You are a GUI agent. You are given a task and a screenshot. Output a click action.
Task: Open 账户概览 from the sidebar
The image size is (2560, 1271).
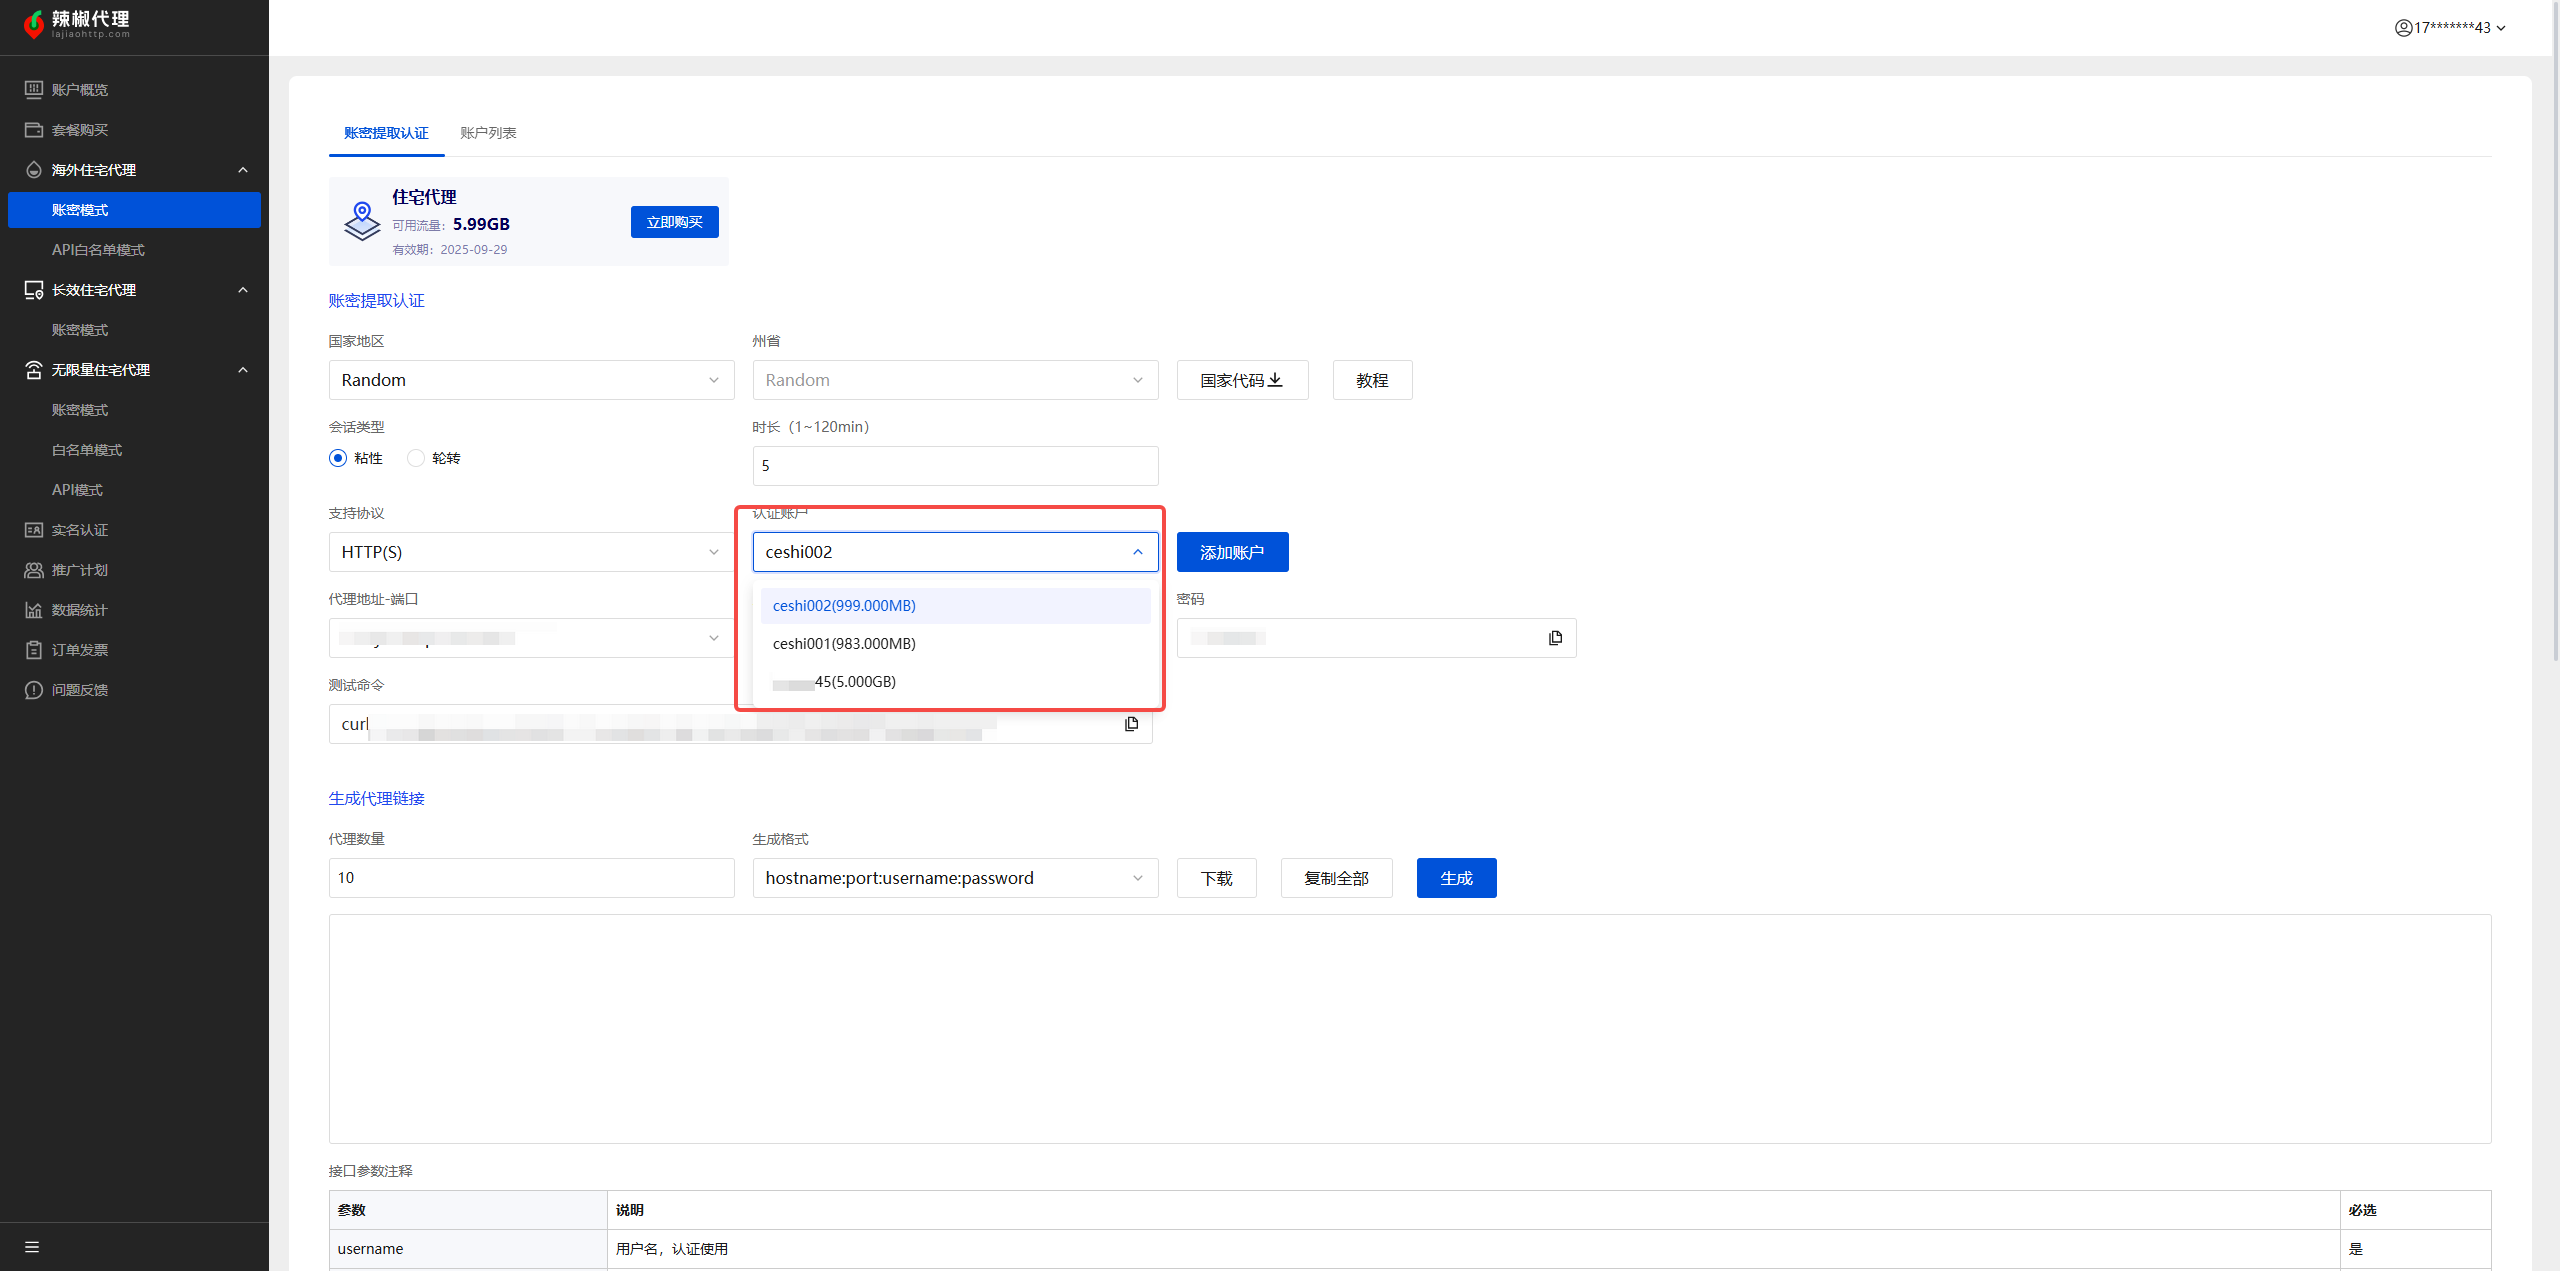point(80,90)
